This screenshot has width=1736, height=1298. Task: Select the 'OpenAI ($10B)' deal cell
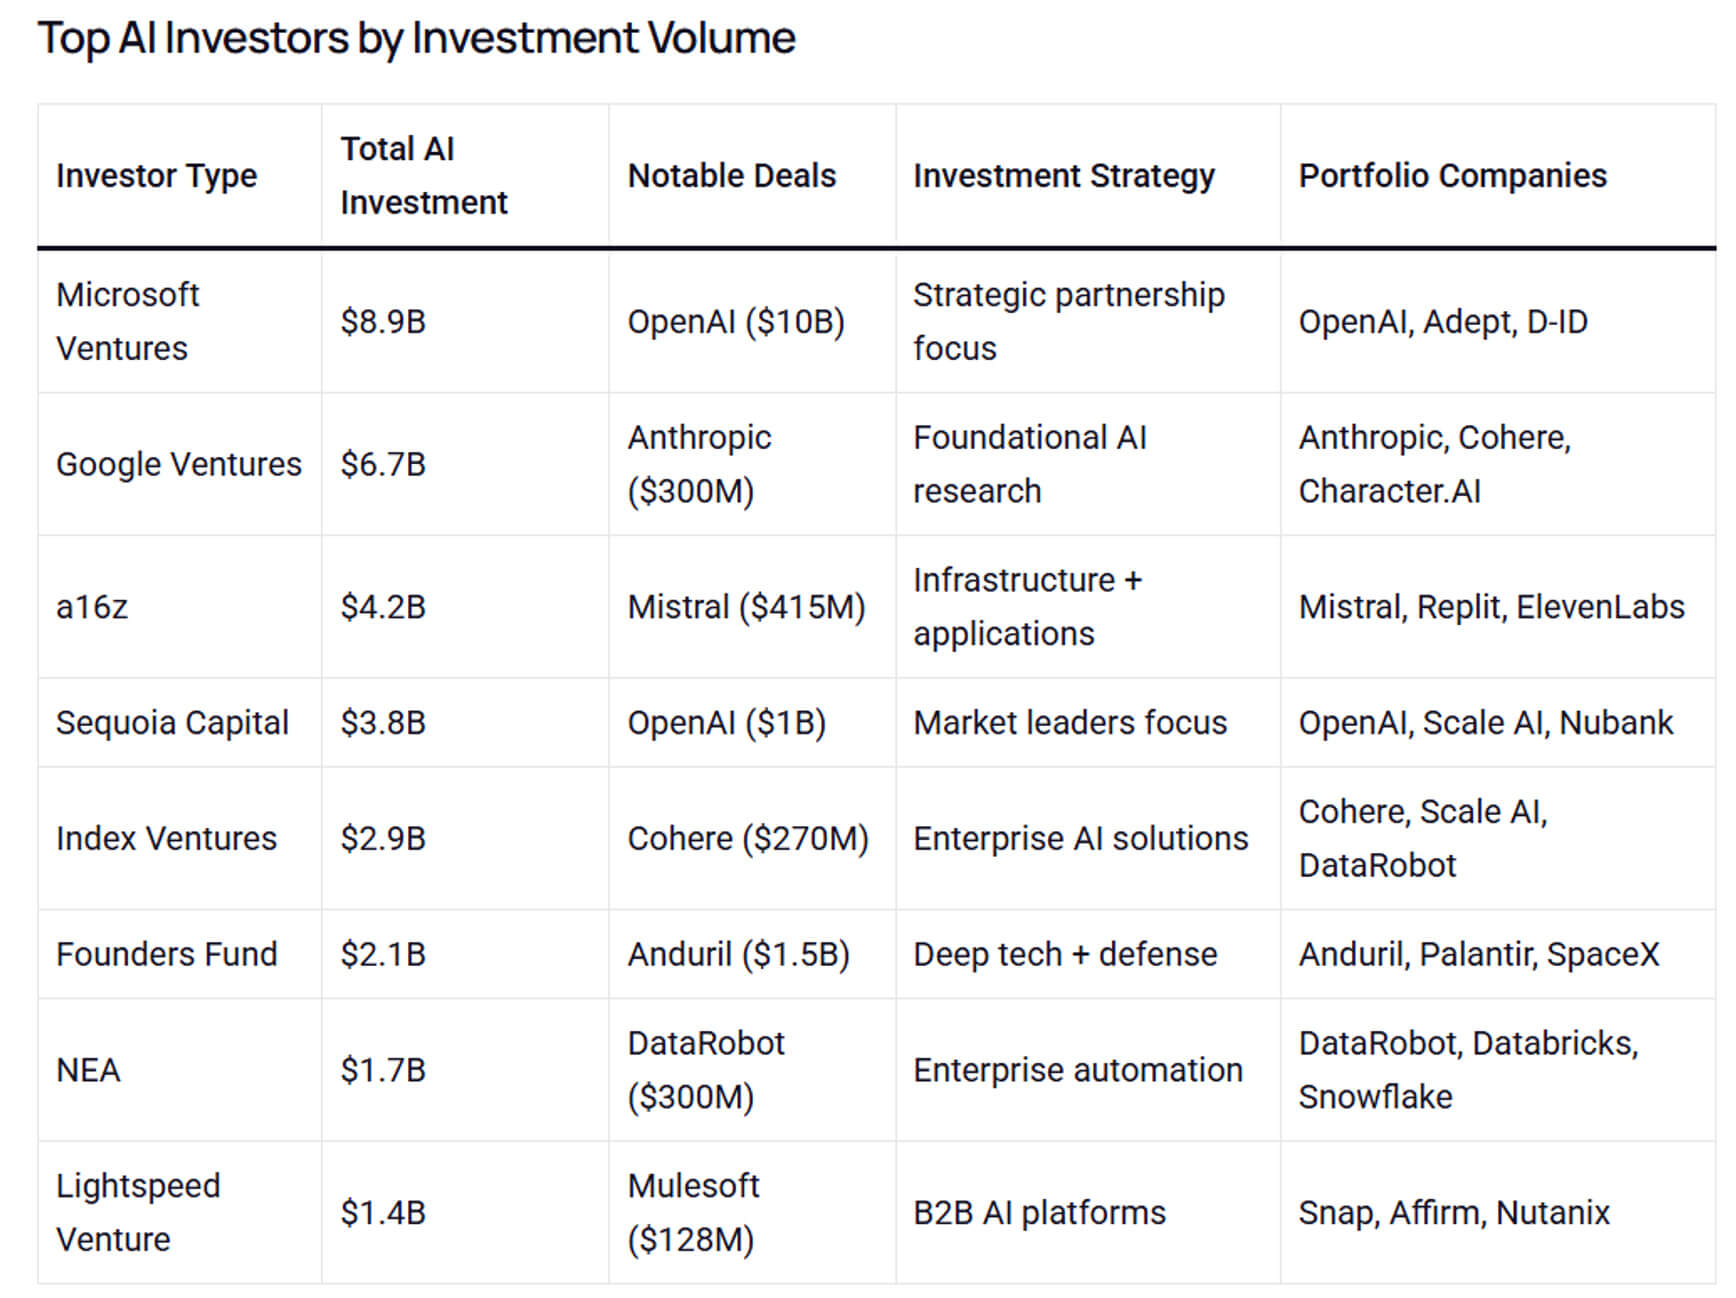click(736, 322)
